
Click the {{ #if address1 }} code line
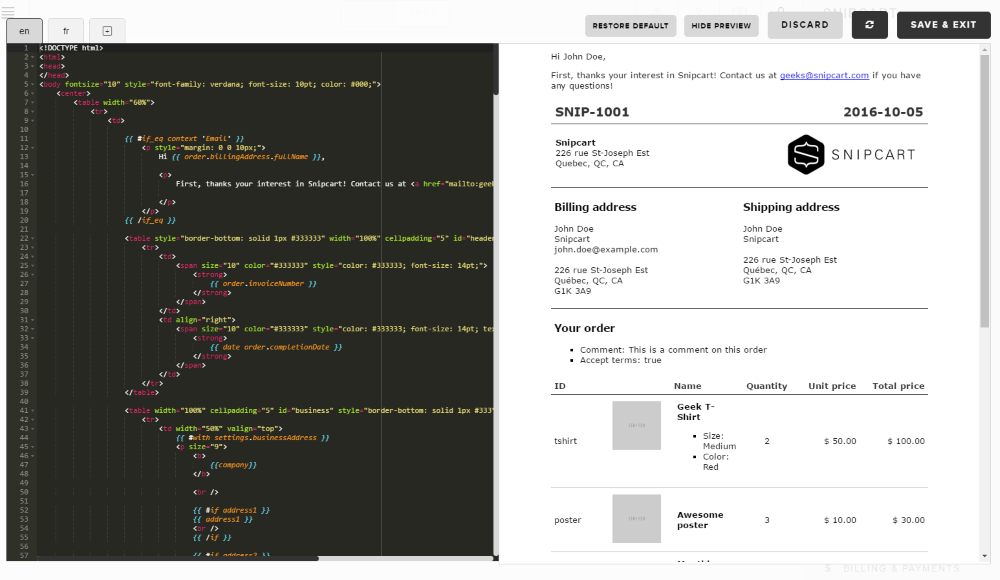[x=232, y=510]
